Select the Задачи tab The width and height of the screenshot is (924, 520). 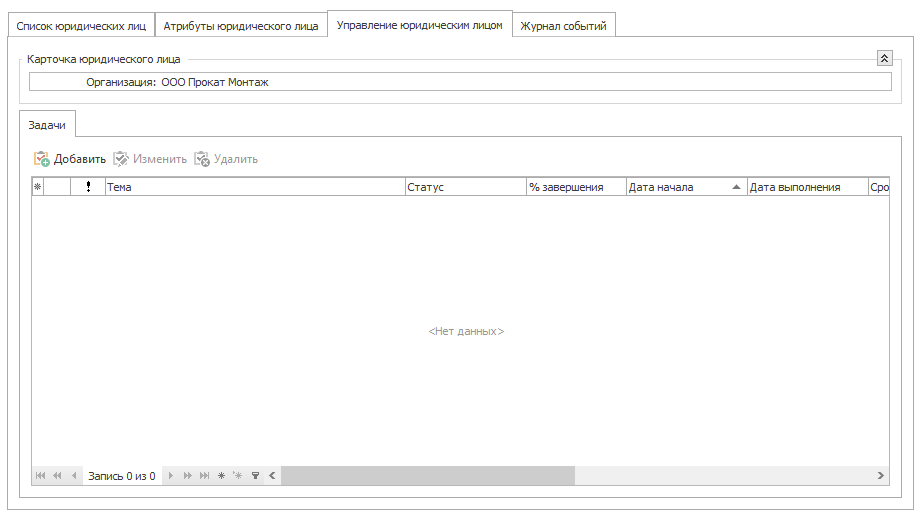[47, 124]
